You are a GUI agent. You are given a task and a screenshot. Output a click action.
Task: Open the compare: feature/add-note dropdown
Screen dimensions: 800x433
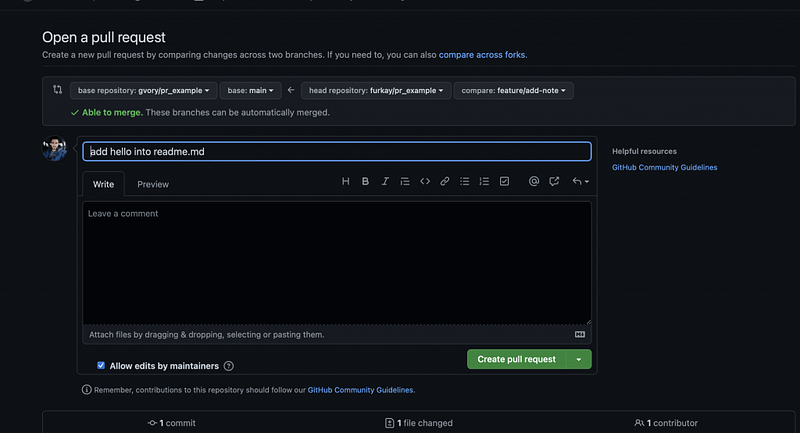click(x=513, y=90)
